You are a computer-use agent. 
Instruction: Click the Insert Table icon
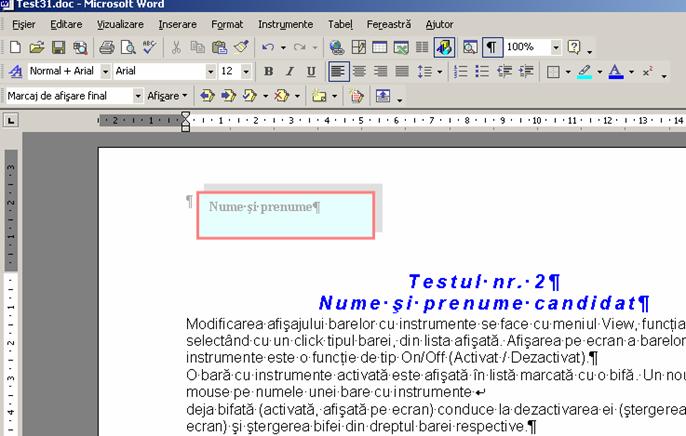pos(380,47)
